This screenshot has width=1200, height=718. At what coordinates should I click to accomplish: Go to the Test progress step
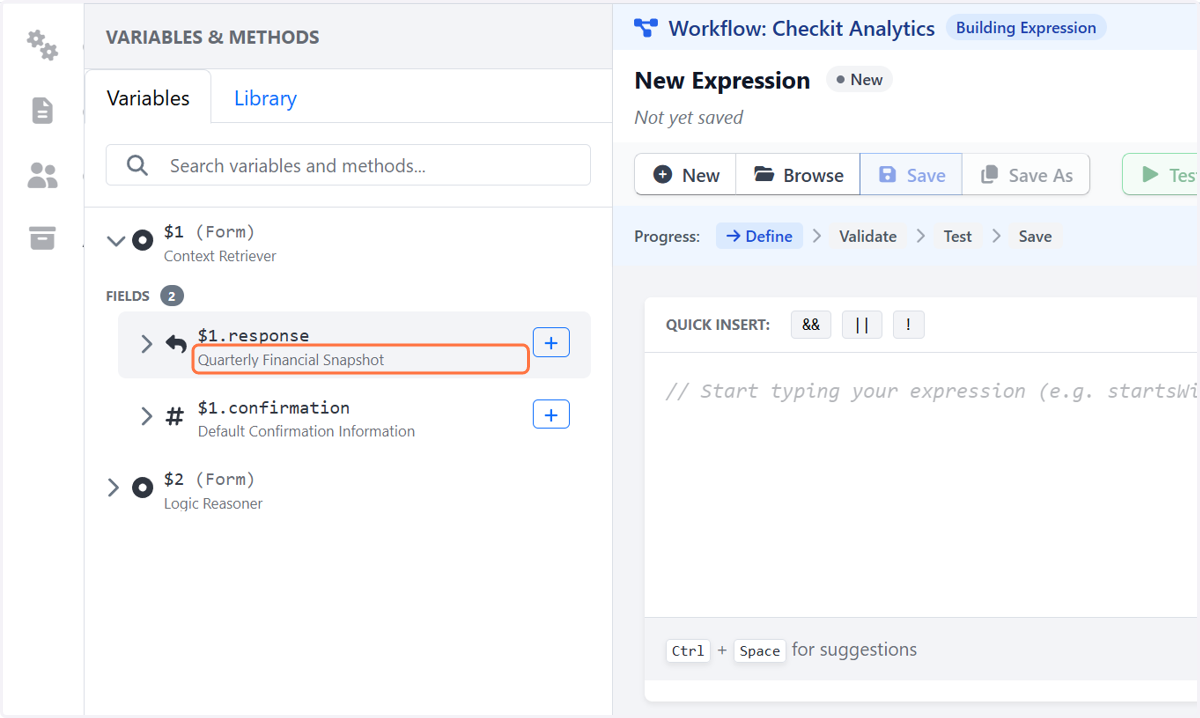pos(957,236)
